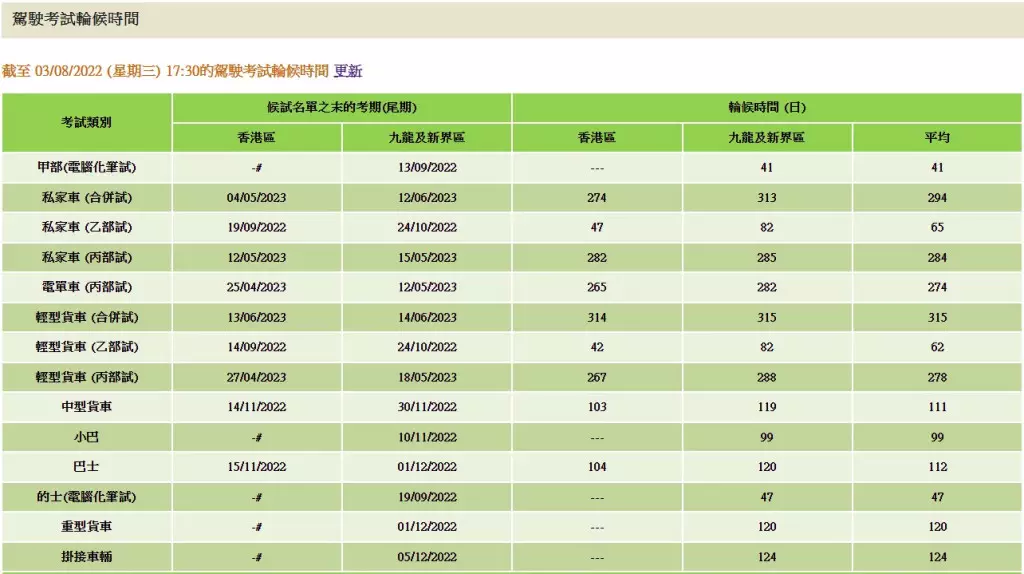The height and width of the screenshot is (574, 1024).
Task: Click the 輪候時間 (日) group header
Action: 766,107
